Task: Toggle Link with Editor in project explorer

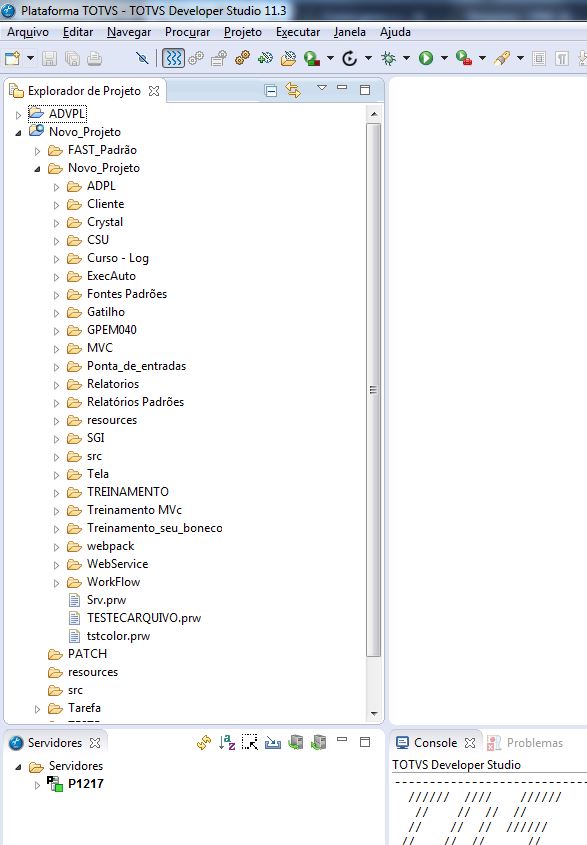Action: click(293, 90)
